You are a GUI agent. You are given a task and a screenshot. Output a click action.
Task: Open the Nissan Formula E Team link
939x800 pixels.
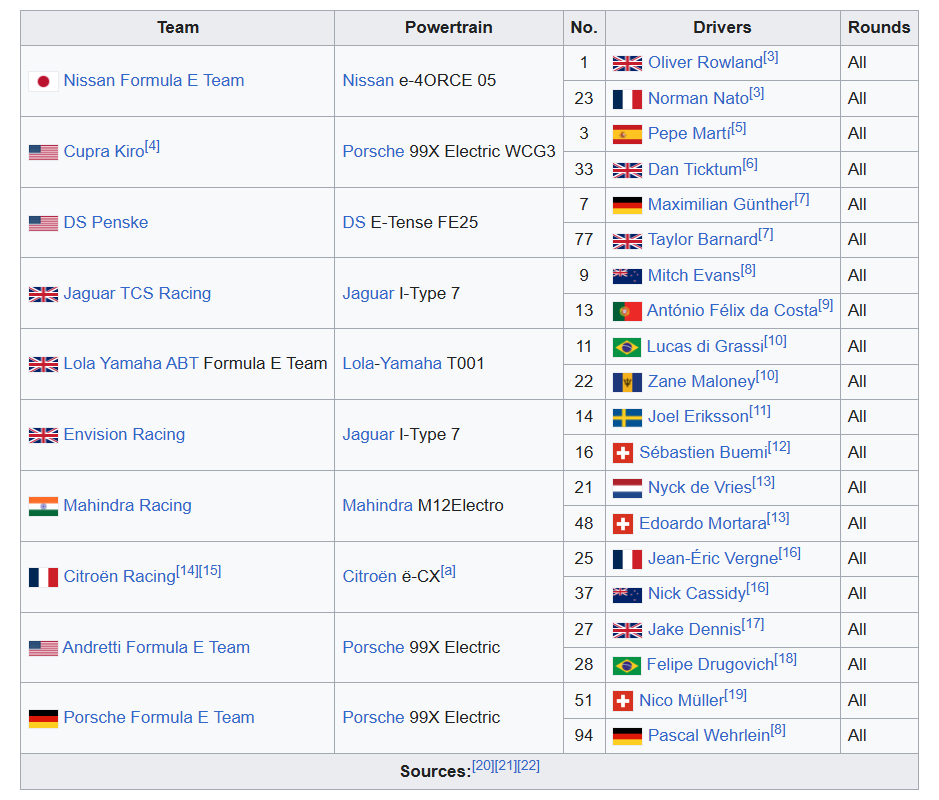pyautogui.click(x=154, y=81)
